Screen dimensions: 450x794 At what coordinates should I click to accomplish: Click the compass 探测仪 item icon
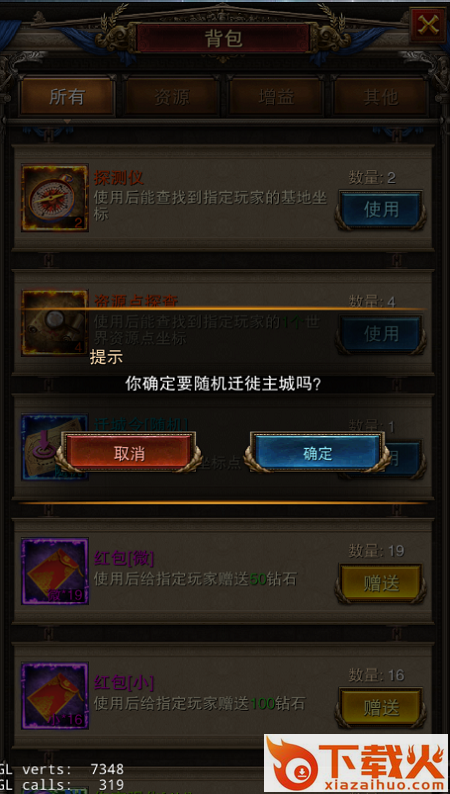(x=55, y=197)
